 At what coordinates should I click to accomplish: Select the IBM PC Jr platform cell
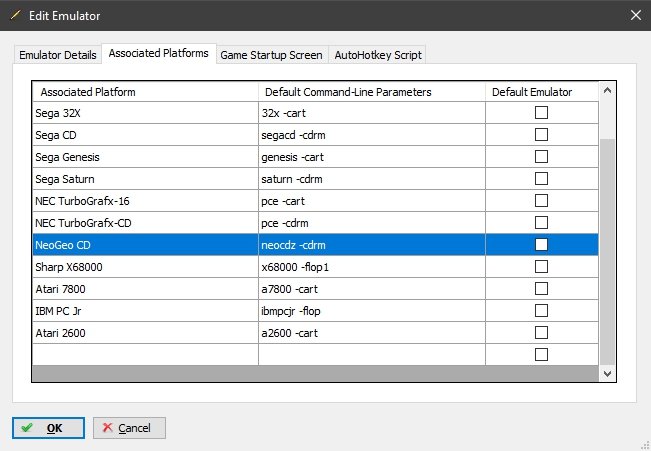145,311
